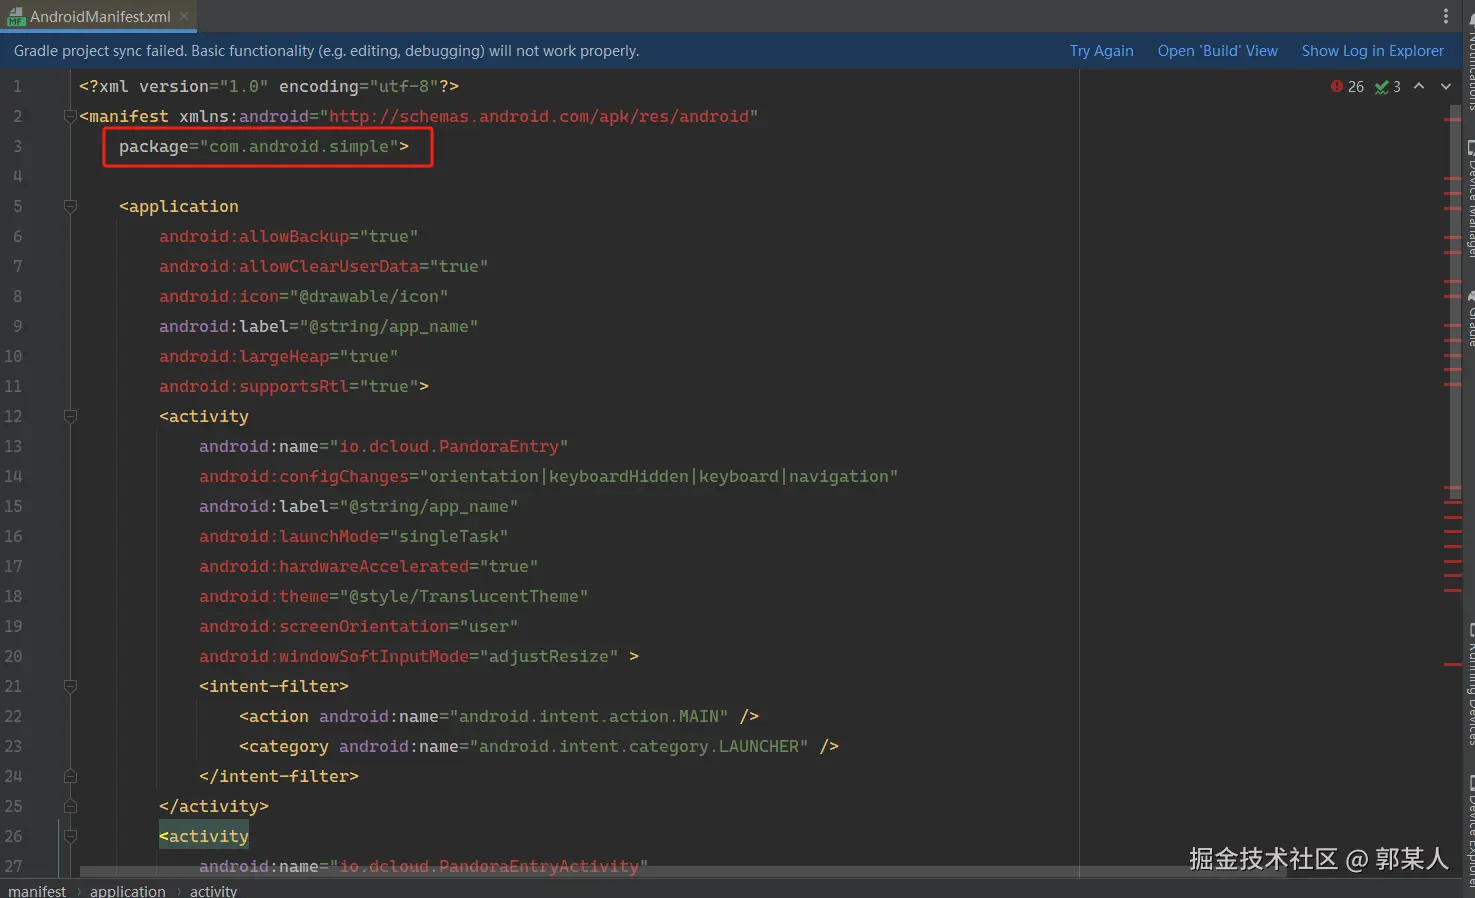Click the package="com.android.simple" attribute text
The width and height of the screenshot is (1475, 898).
tap(264, 147)
